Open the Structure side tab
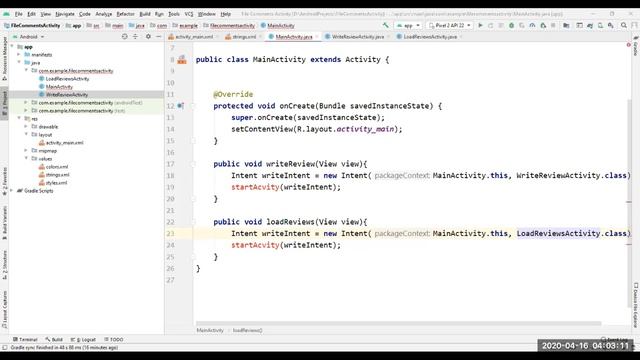This screenshot has height=360, width=640. point(4,264)
